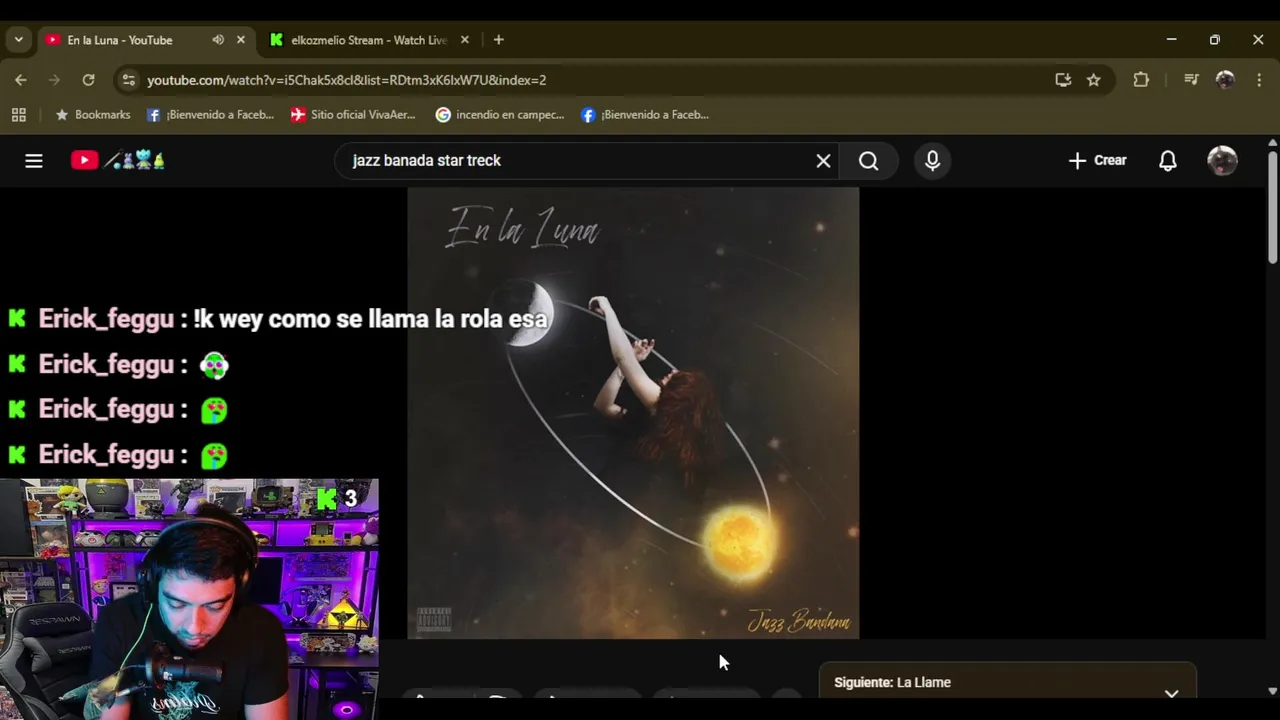Go back to the previous page

[21, 80]
